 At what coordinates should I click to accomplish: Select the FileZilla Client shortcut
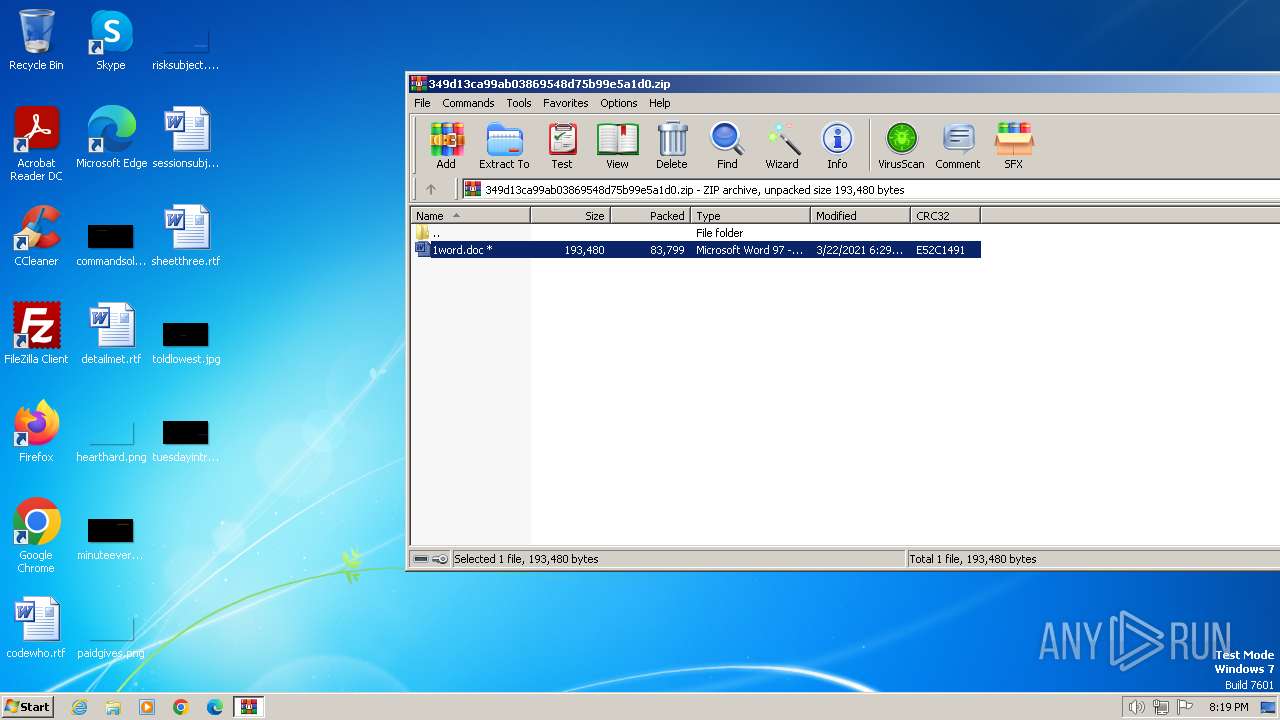(x=36, y=333)
